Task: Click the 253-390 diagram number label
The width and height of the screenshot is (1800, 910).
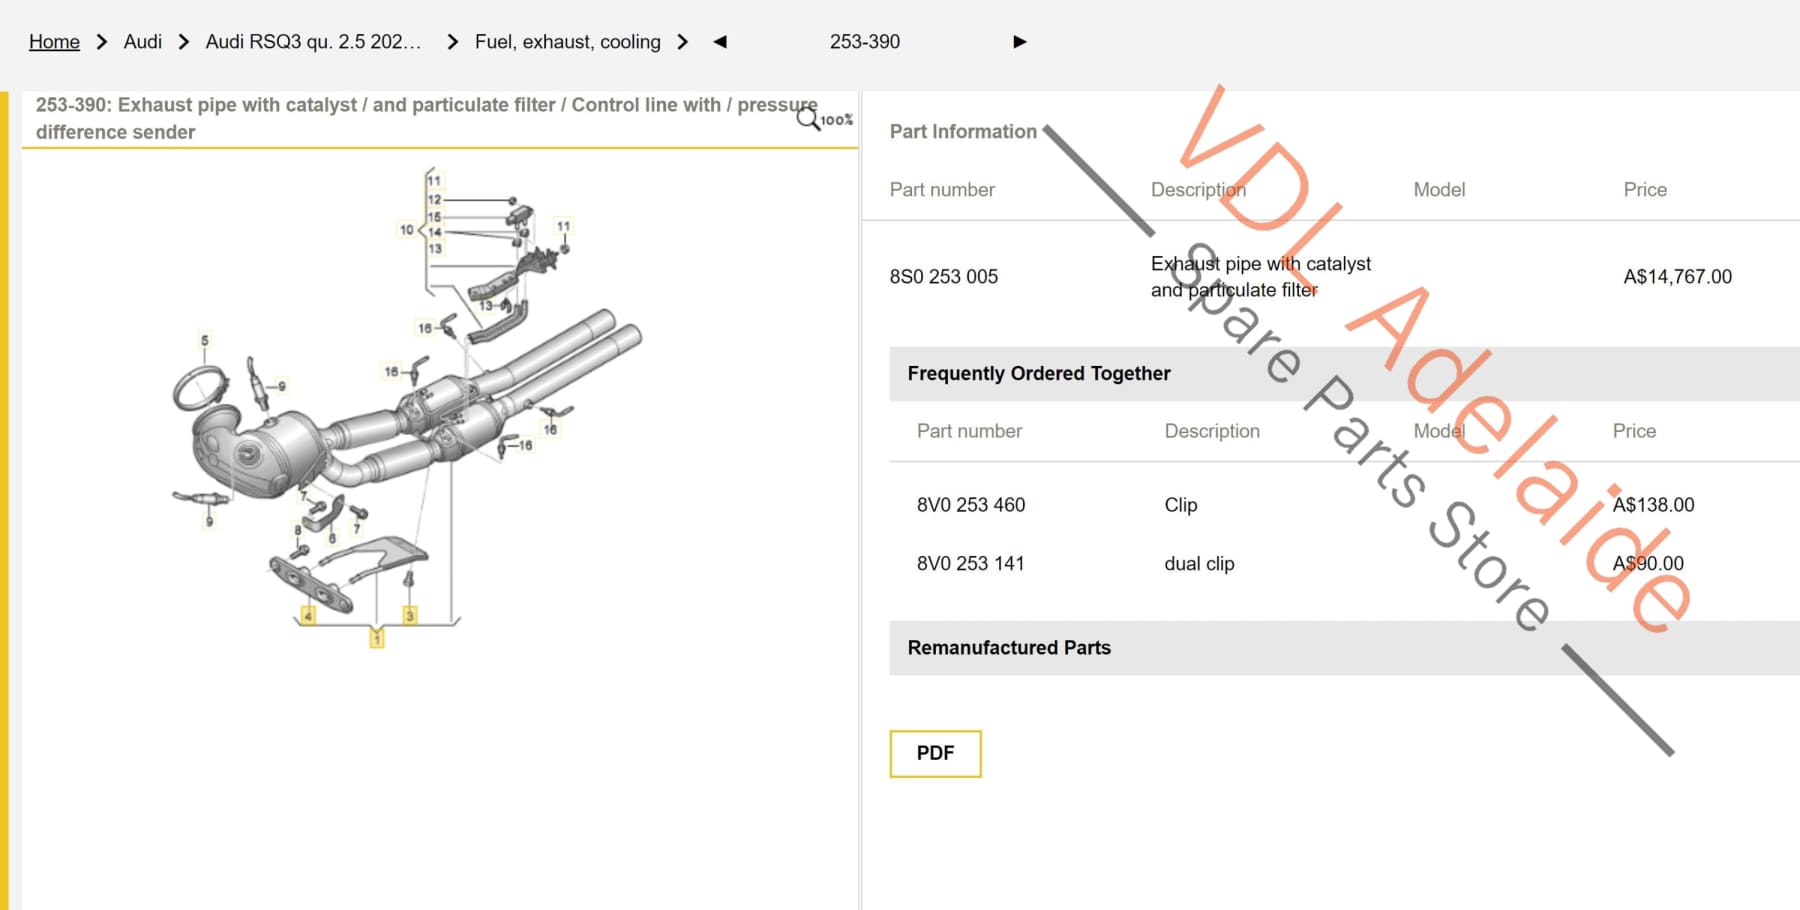Action: (864, 42)
